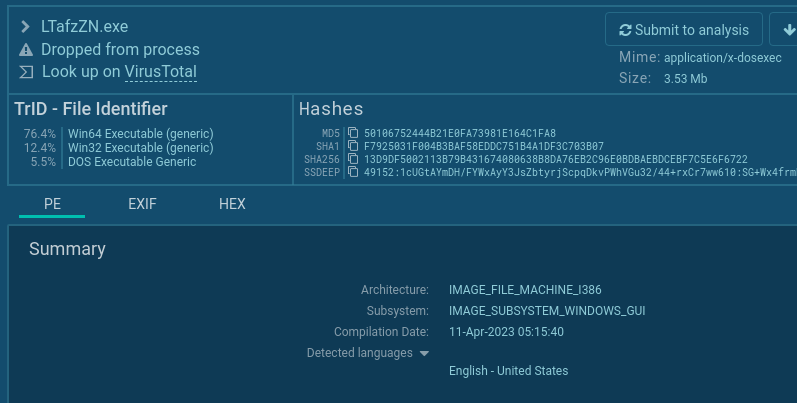The image size is (797, 403).
Task: Select the SHA256 hash string starting 13D9DF
Action: (x=556, y=160)
